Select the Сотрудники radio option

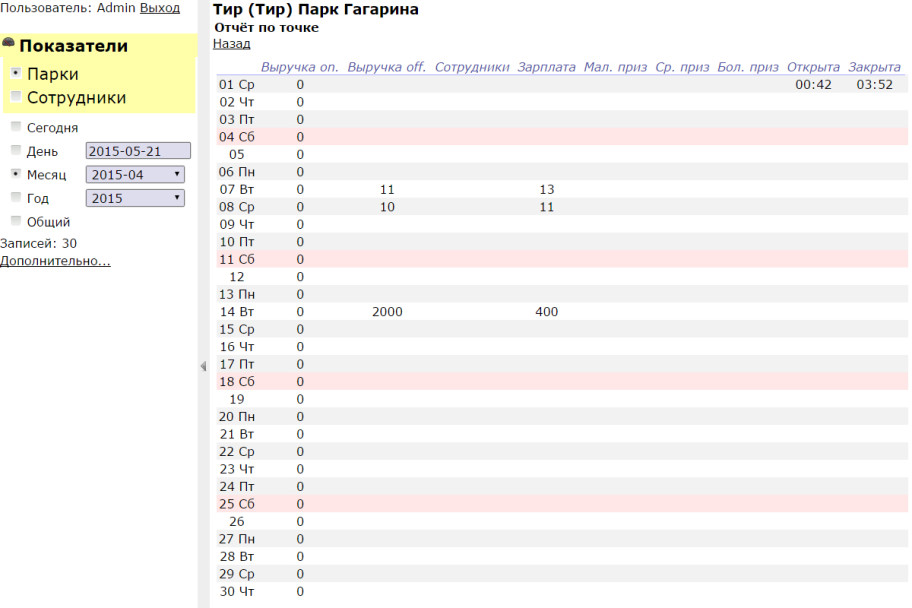coord(16,97)
